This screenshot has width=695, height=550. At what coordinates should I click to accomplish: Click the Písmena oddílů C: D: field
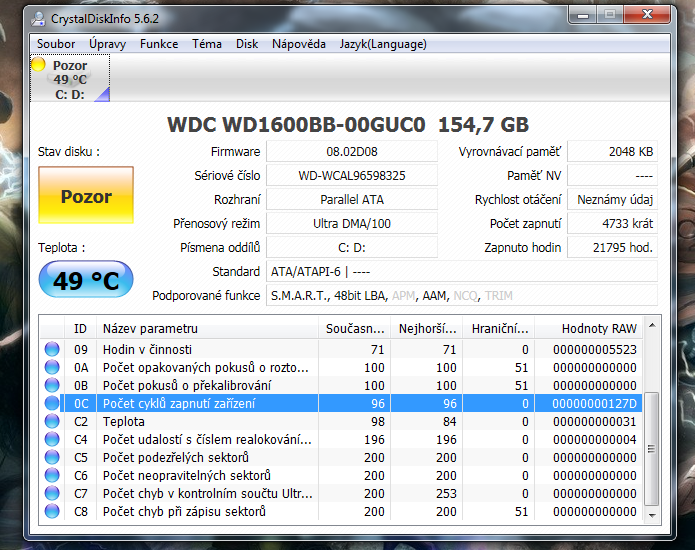pos(352,247)
